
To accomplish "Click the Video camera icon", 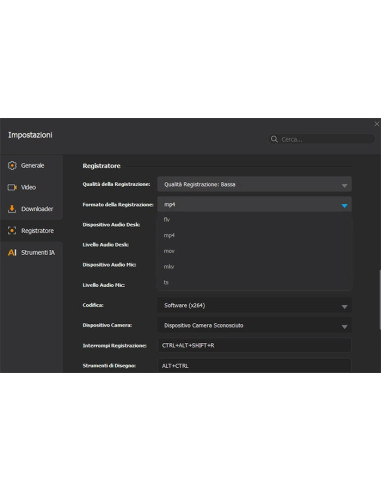I will (x=12, y=187).
